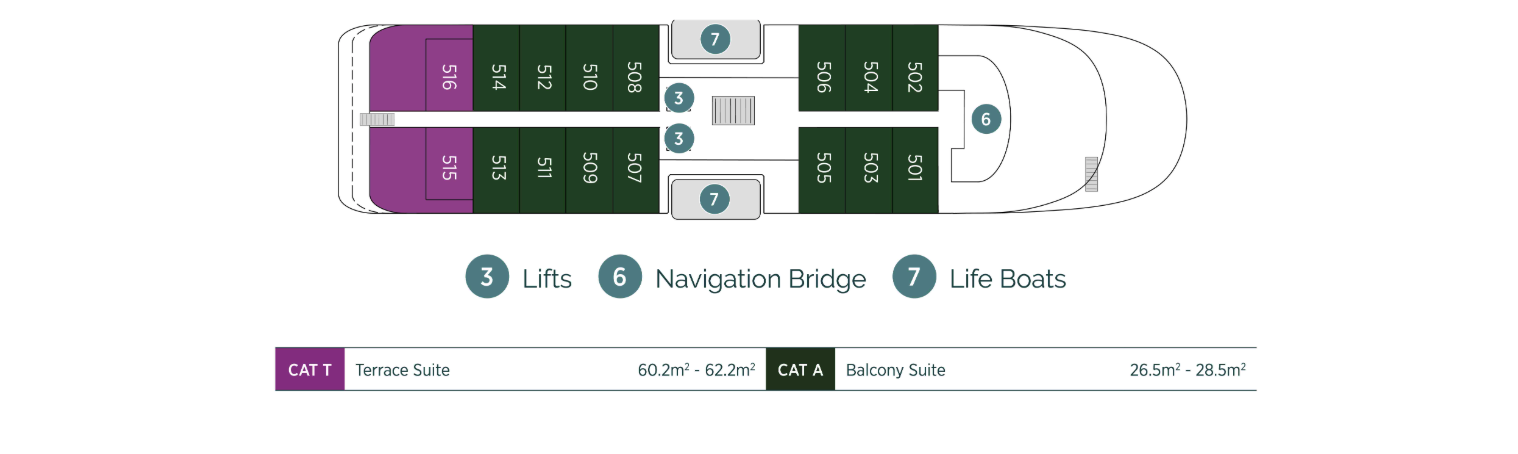Click the Lifts legend icon 3
Screen dimensions: 1518x454
[487, 277]
